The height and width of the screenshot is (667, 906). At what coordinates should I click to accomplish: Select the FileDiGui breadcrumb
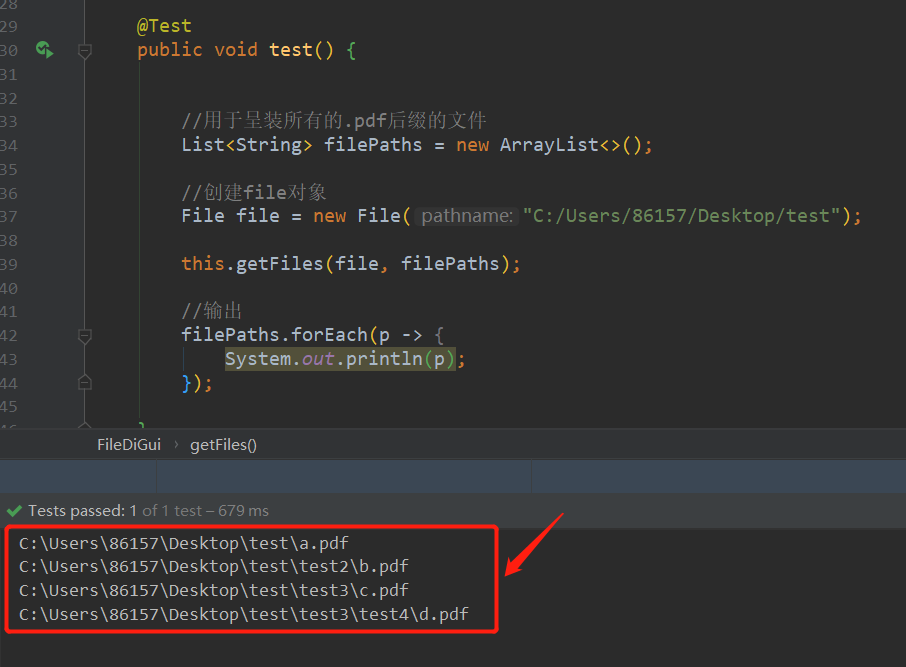(129, 444)
